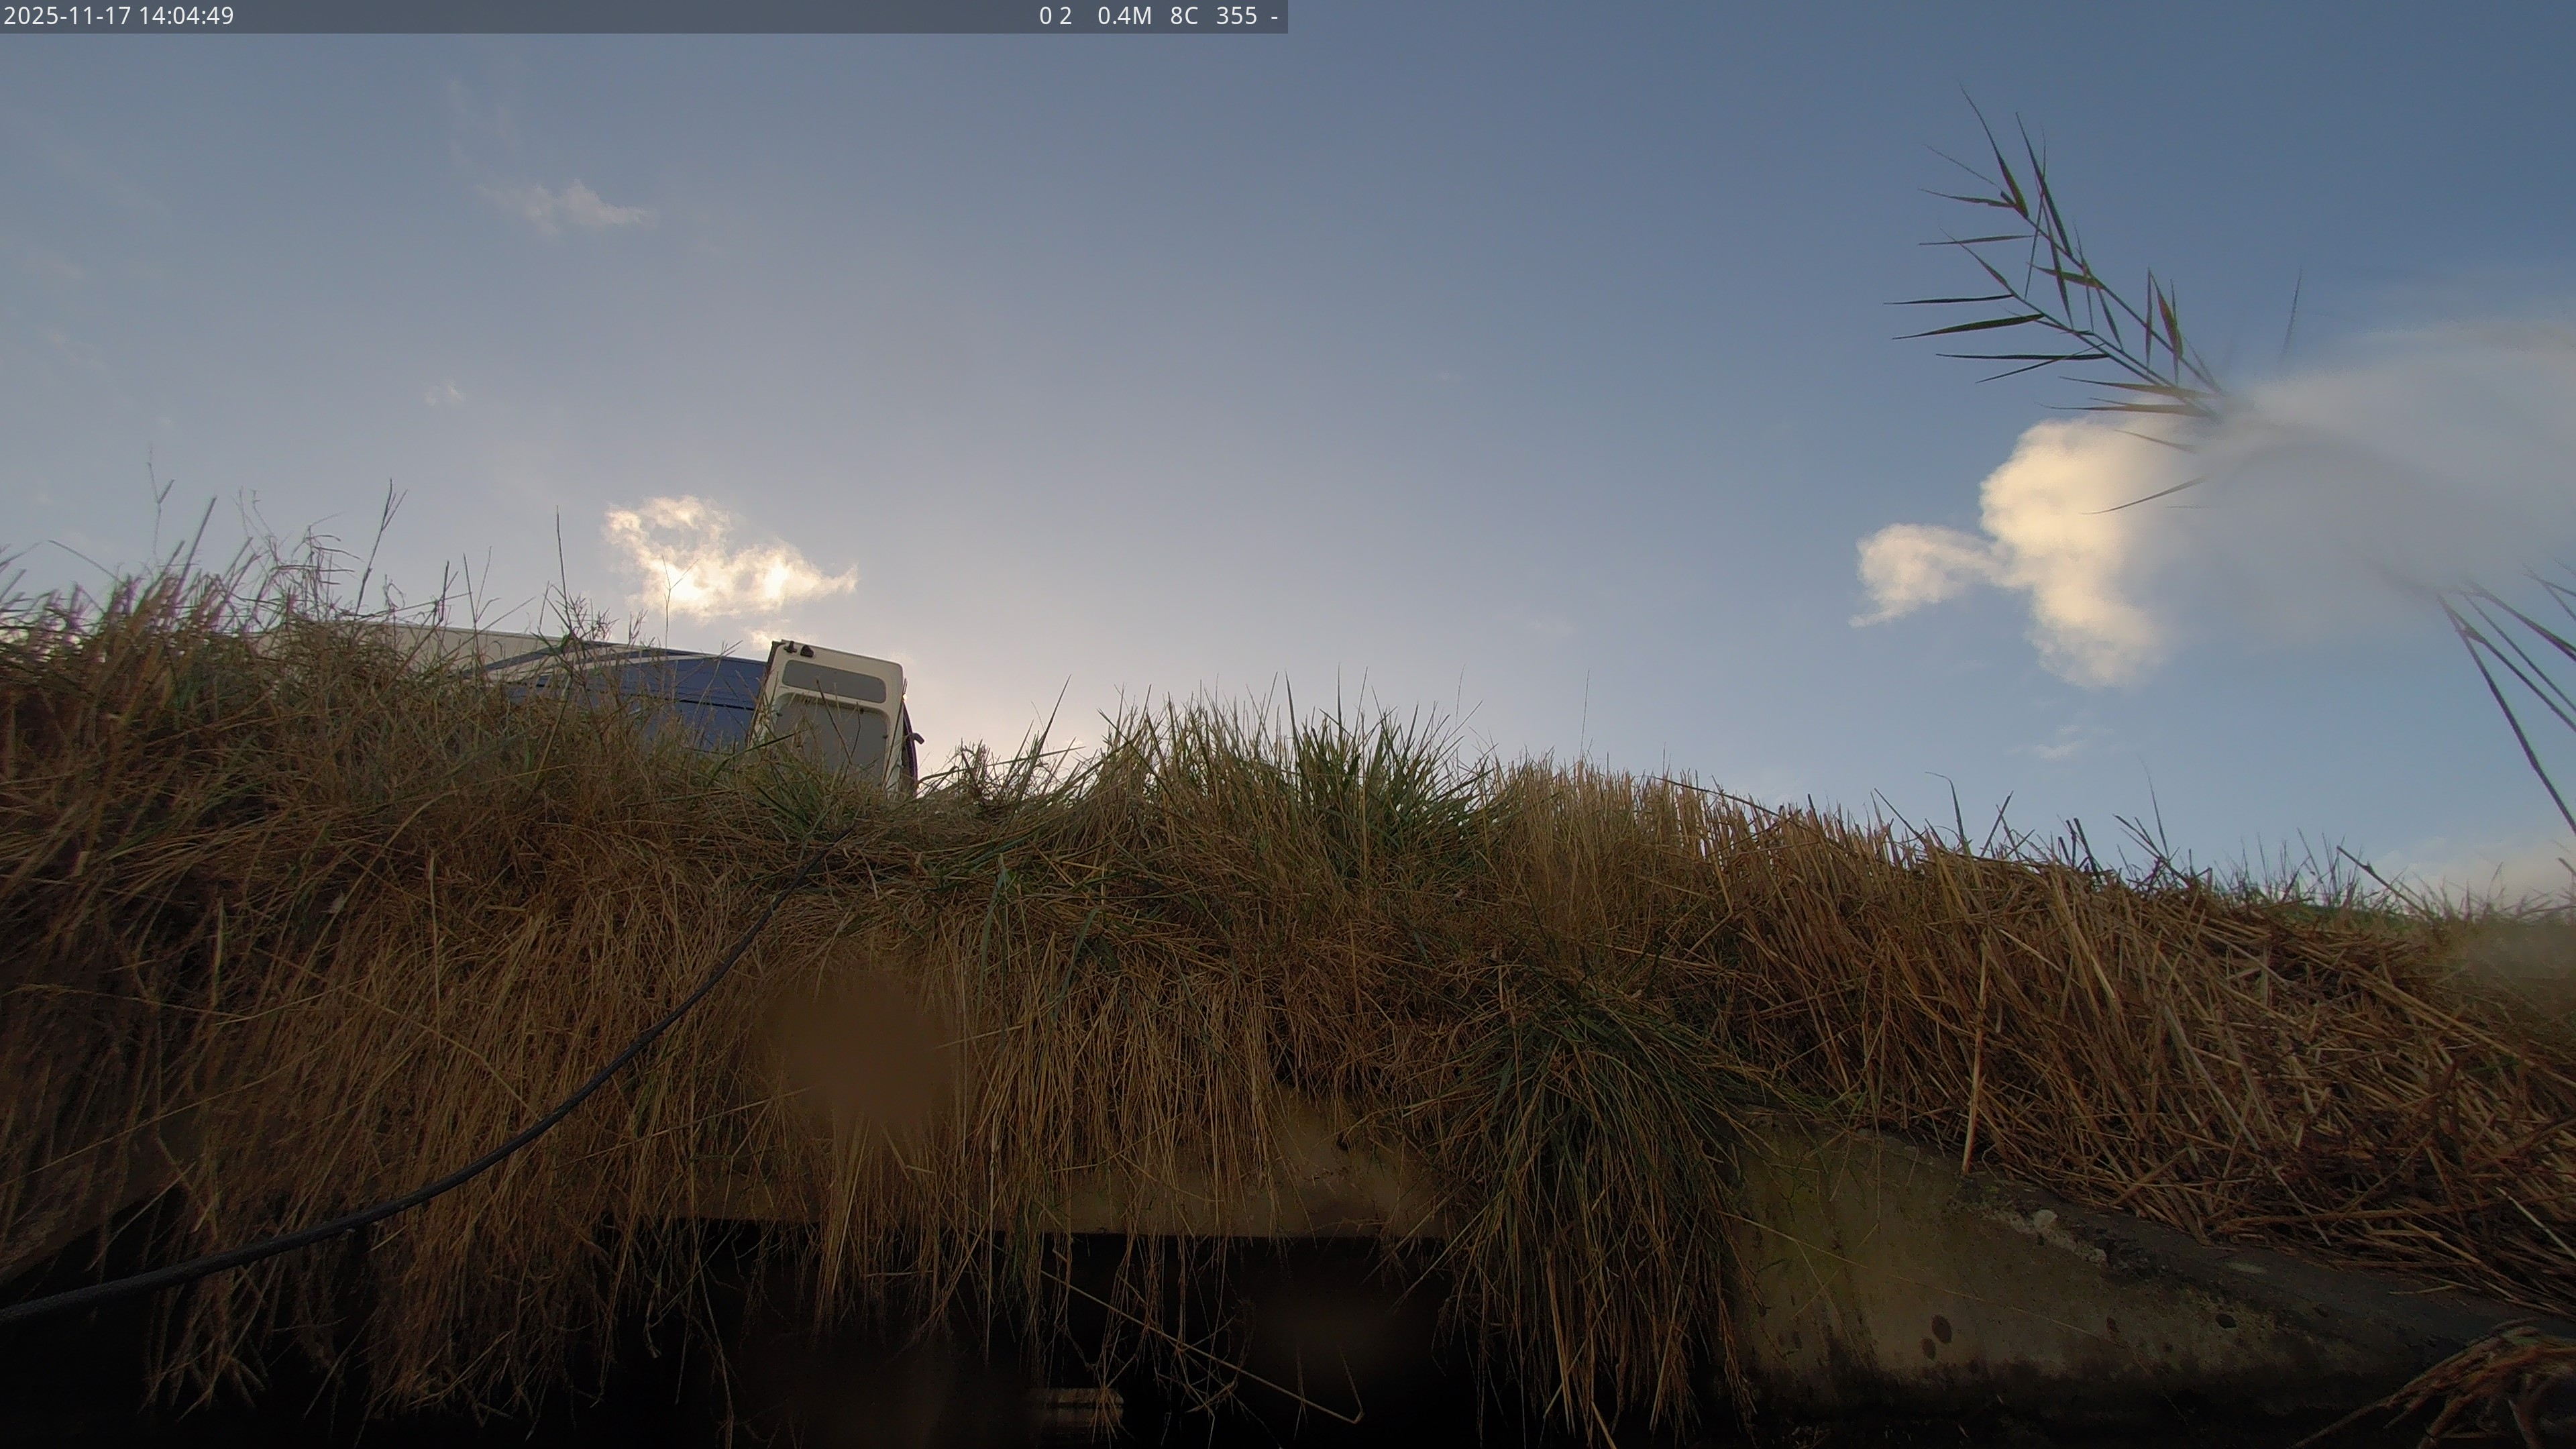Click the 8C temperature readout
This screenshot has width=2576, height=1449.
pos(1184,16)
